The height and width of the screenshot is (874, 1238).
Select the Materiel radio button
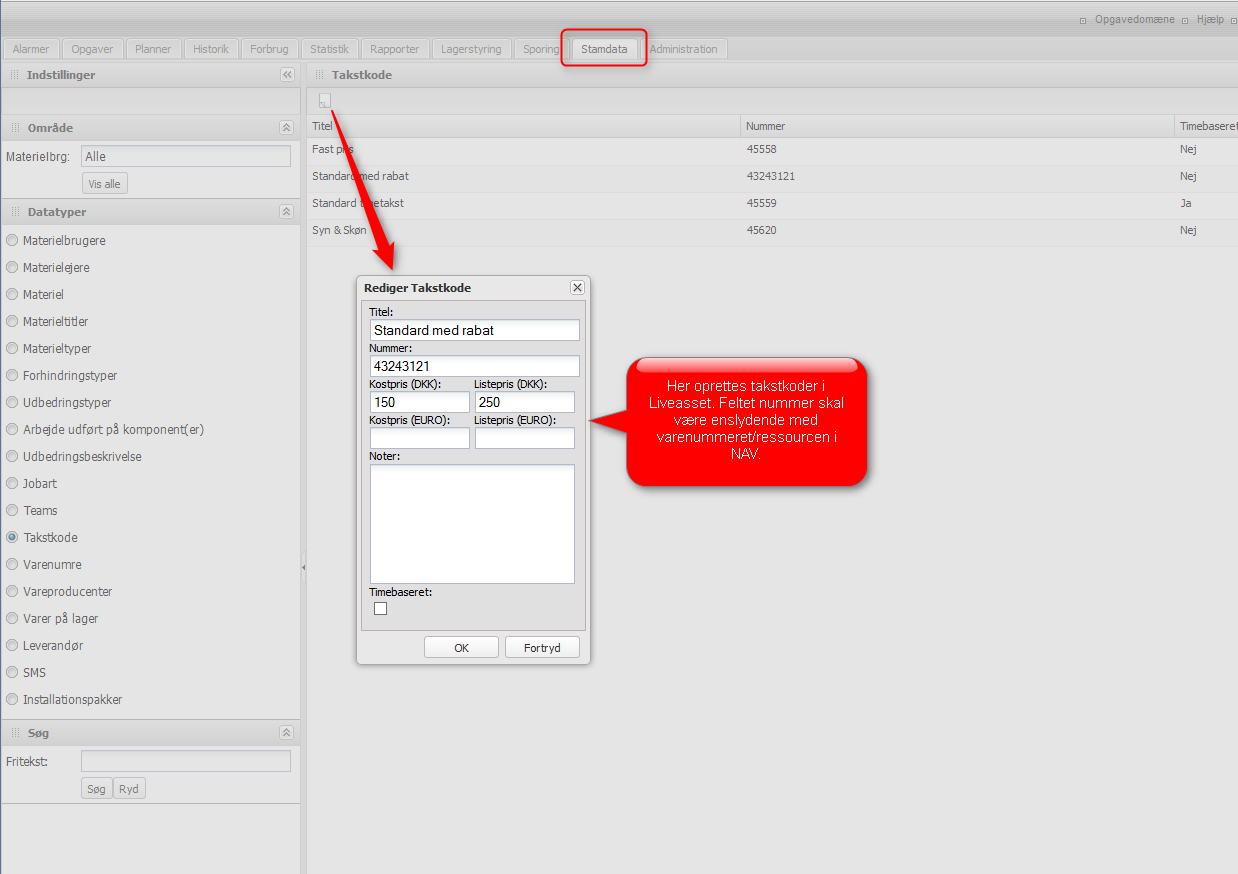[13, 294]
